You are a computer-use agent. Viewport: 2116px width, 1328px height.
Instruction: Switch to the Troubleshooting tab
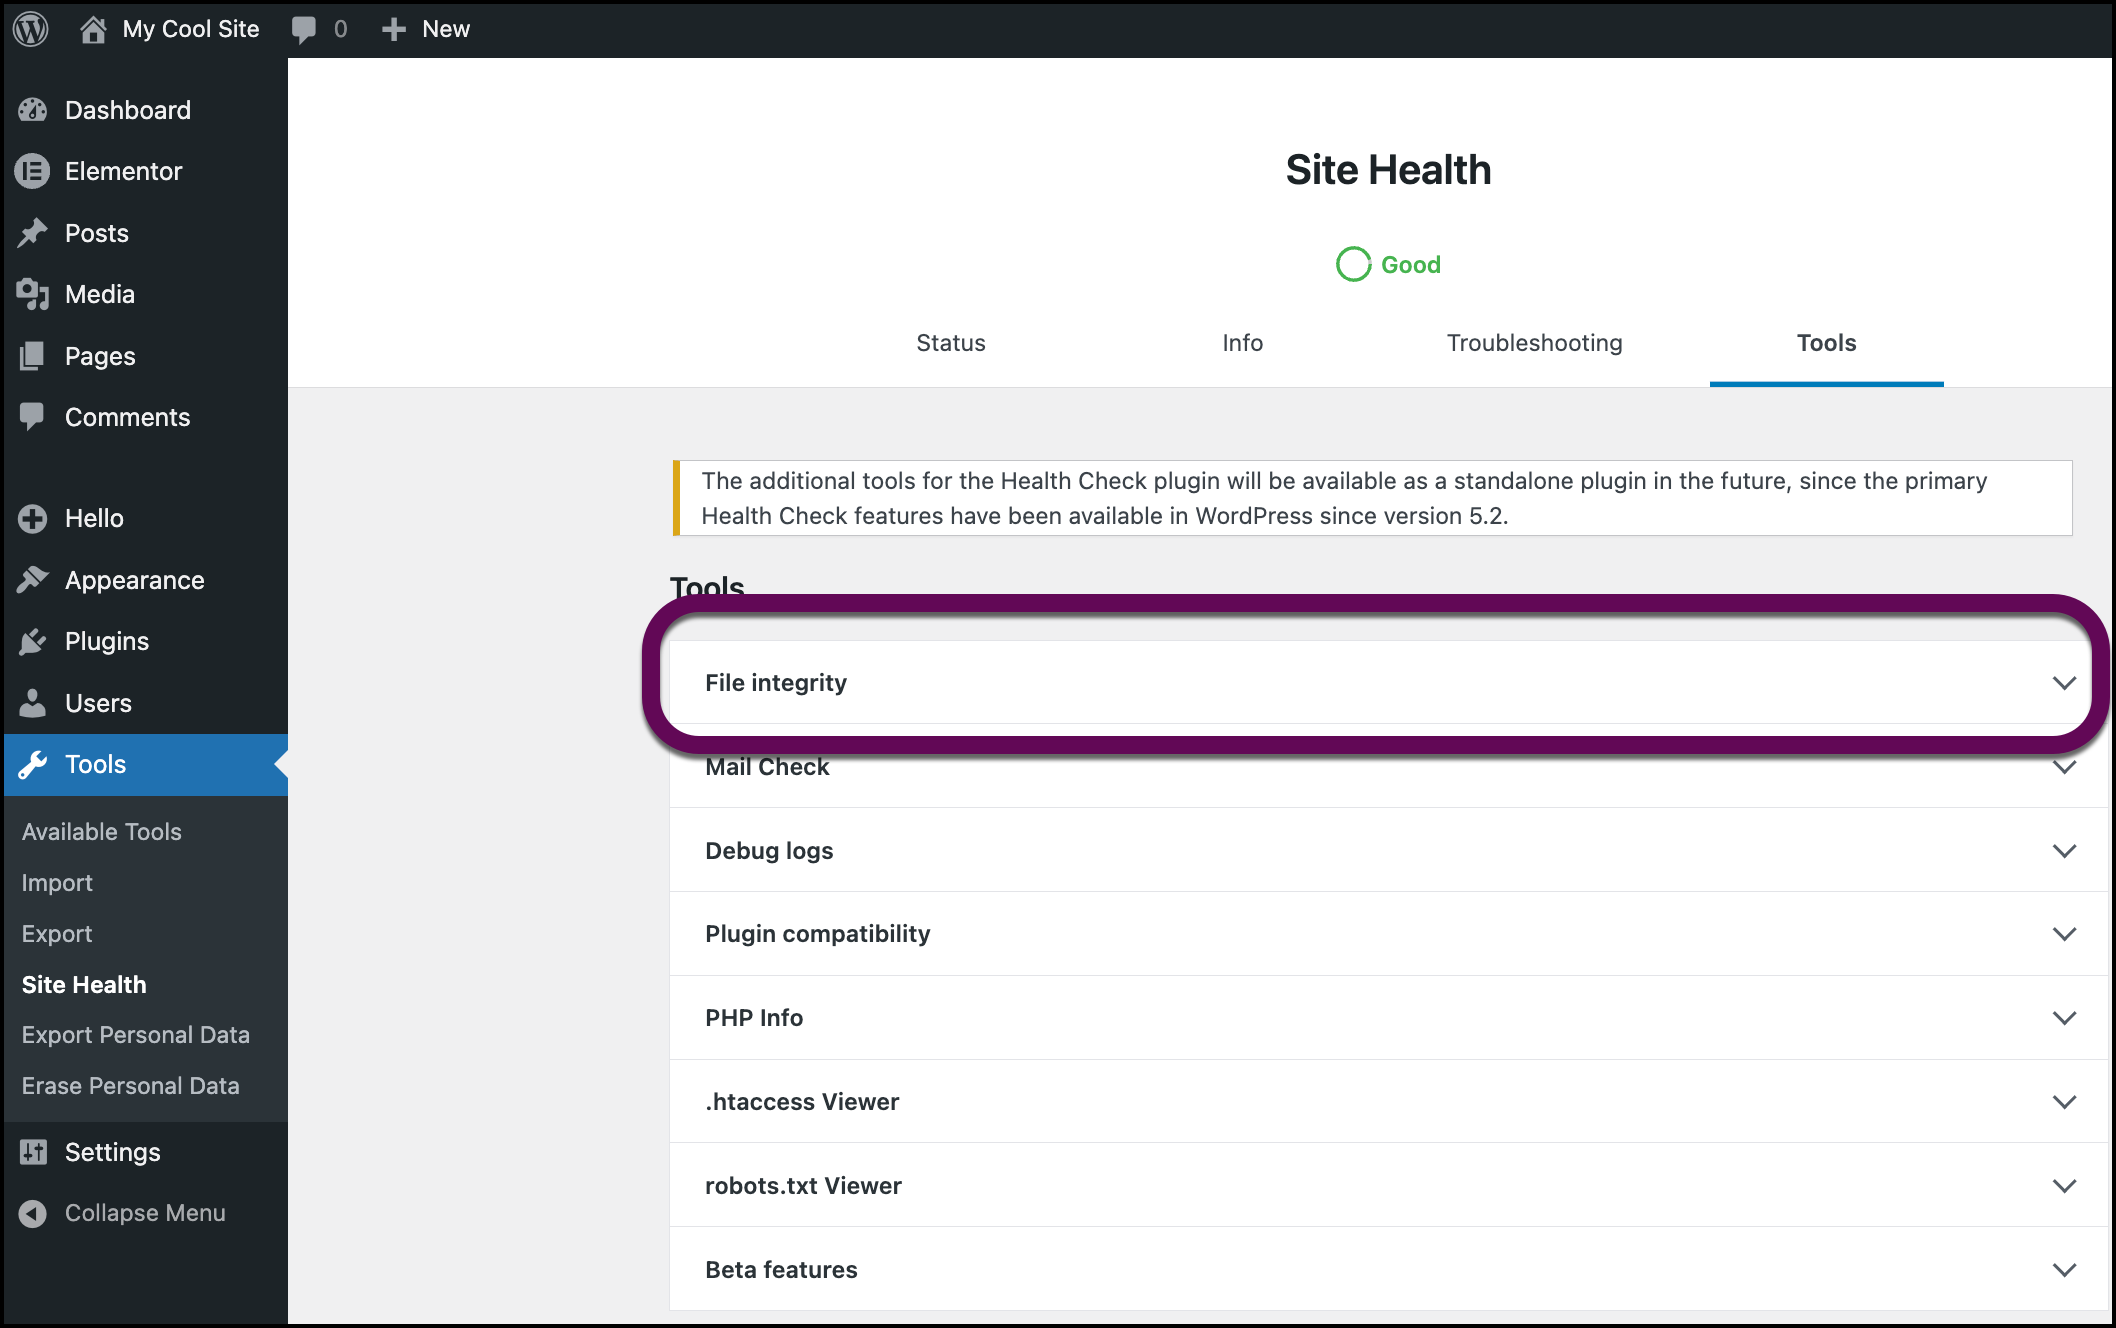pyautogui.click(x=1534, y=343)
